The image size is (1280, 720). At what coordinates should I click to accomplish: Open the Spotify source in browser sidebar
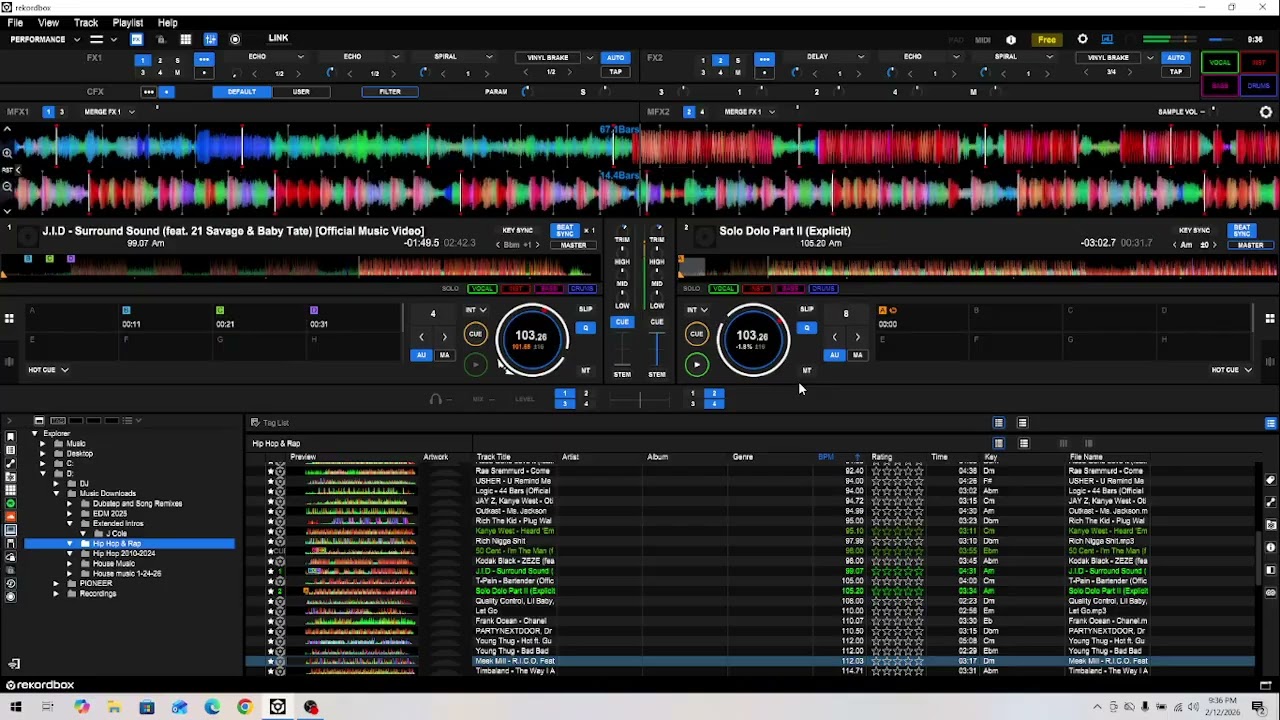10,503
